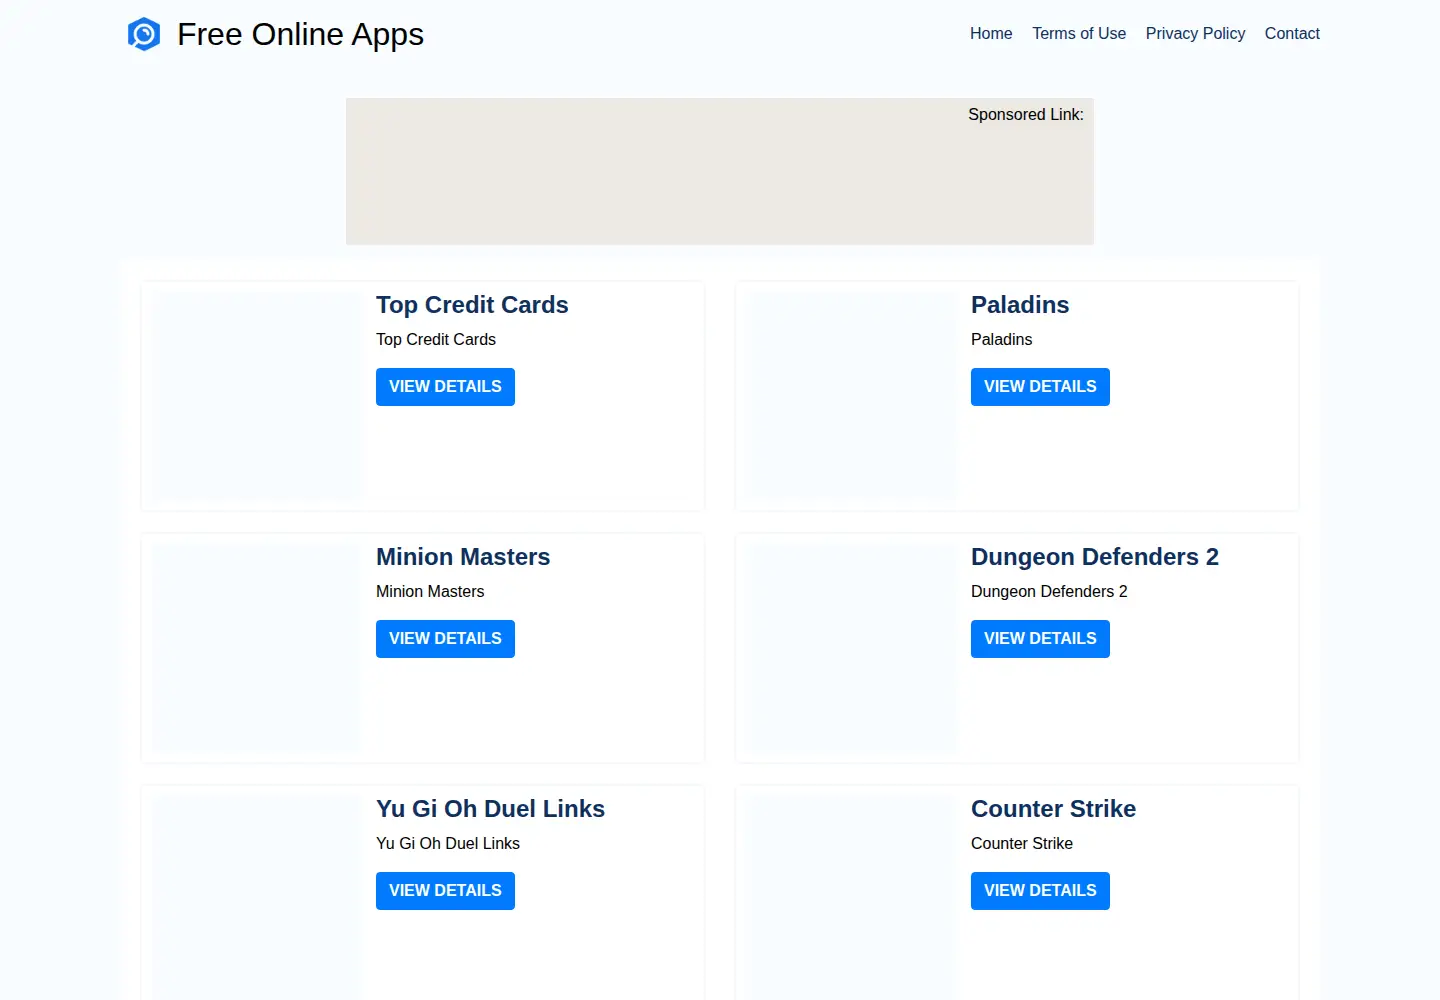Click the Counter Strike heading
Viewport: 1440px width, 1000px height.
click(1053, 809)
